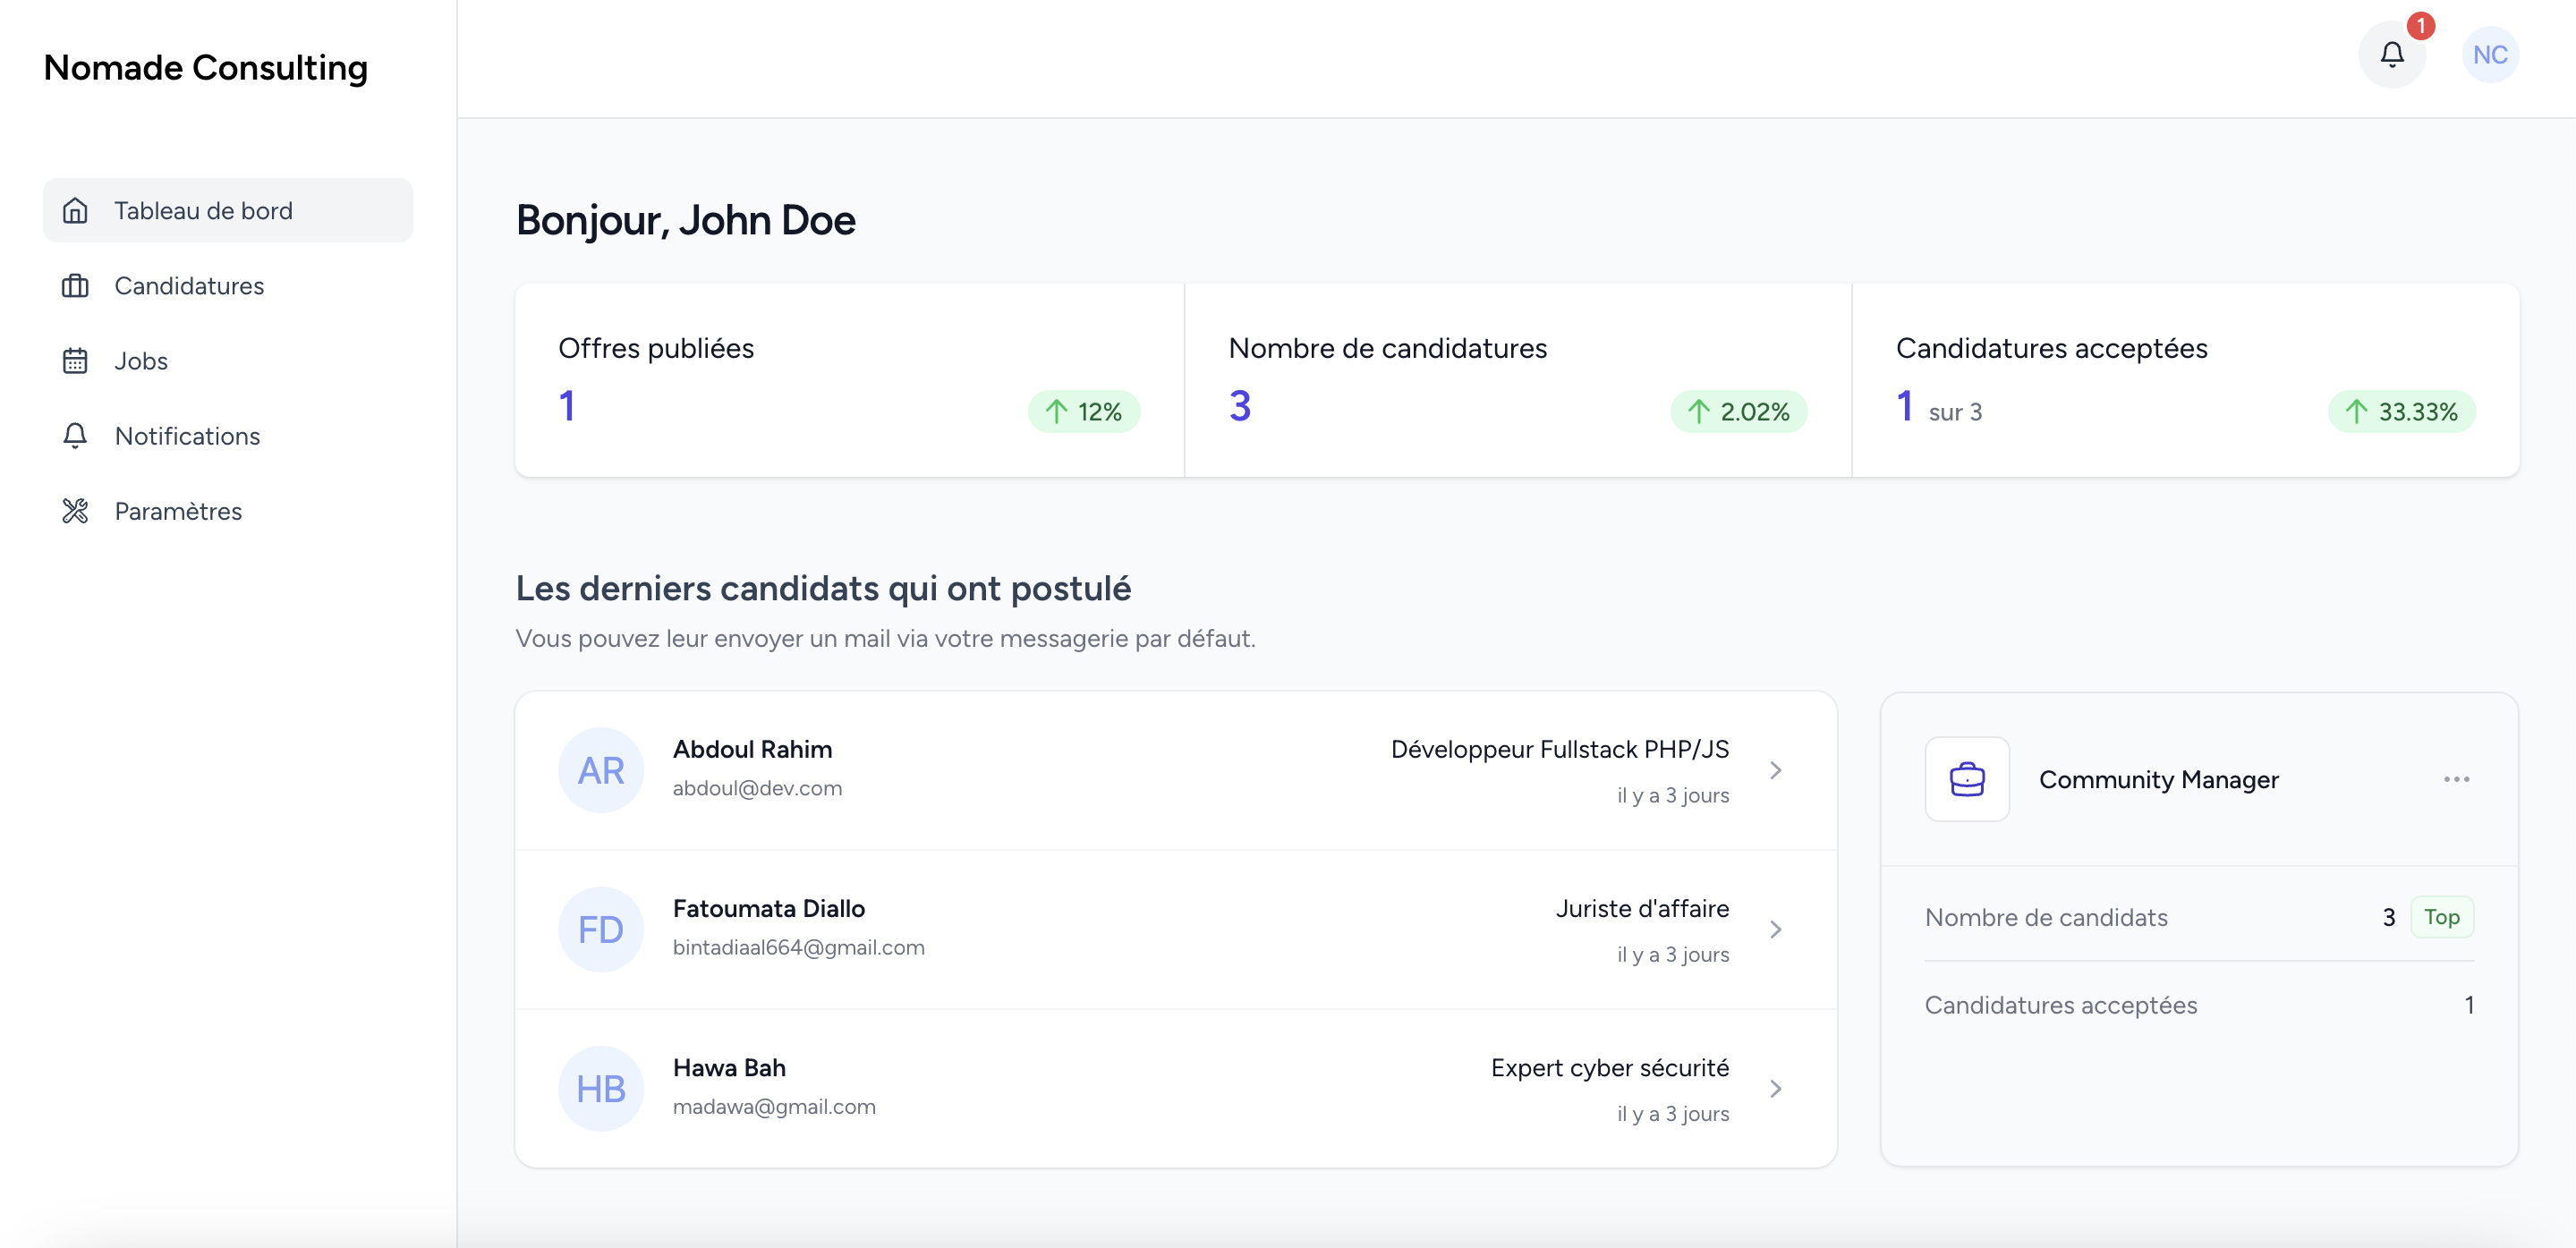Screen dimensions: 2576x1248
Task: Click the green Top badge
Action: pyautogui.click(x=2441, y=917)
